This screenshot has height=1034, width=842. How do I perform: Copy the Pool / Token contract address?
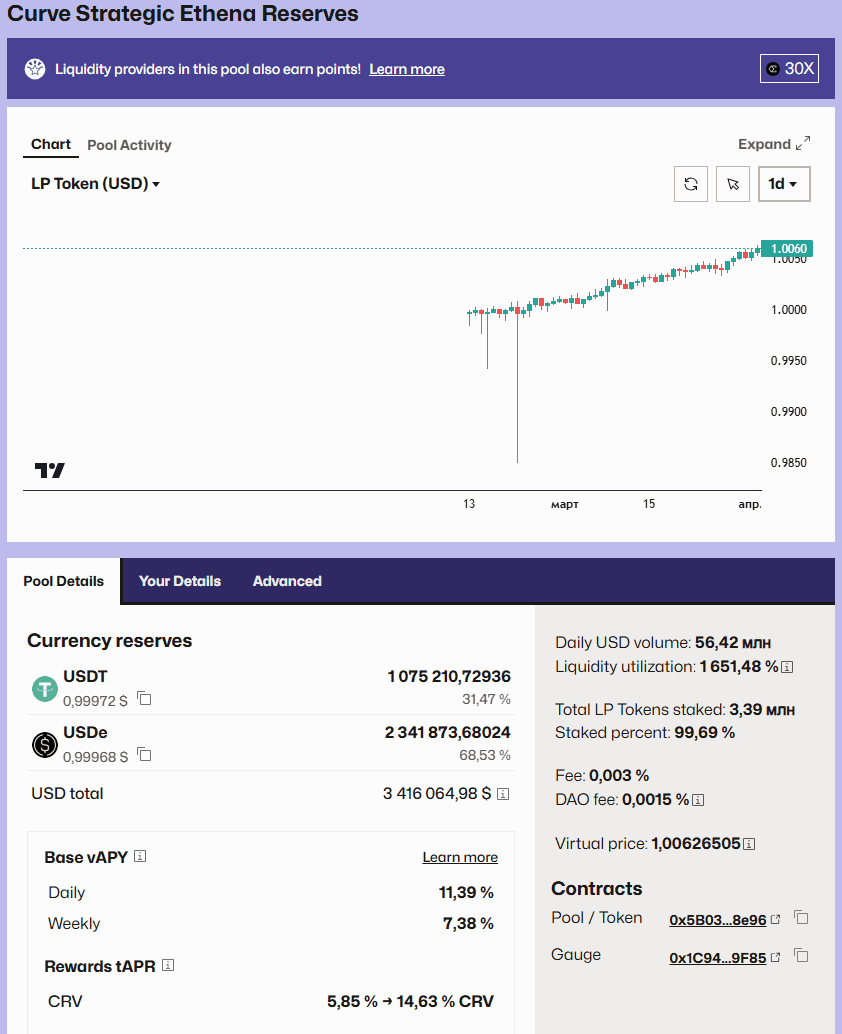(x=801, y=917)
